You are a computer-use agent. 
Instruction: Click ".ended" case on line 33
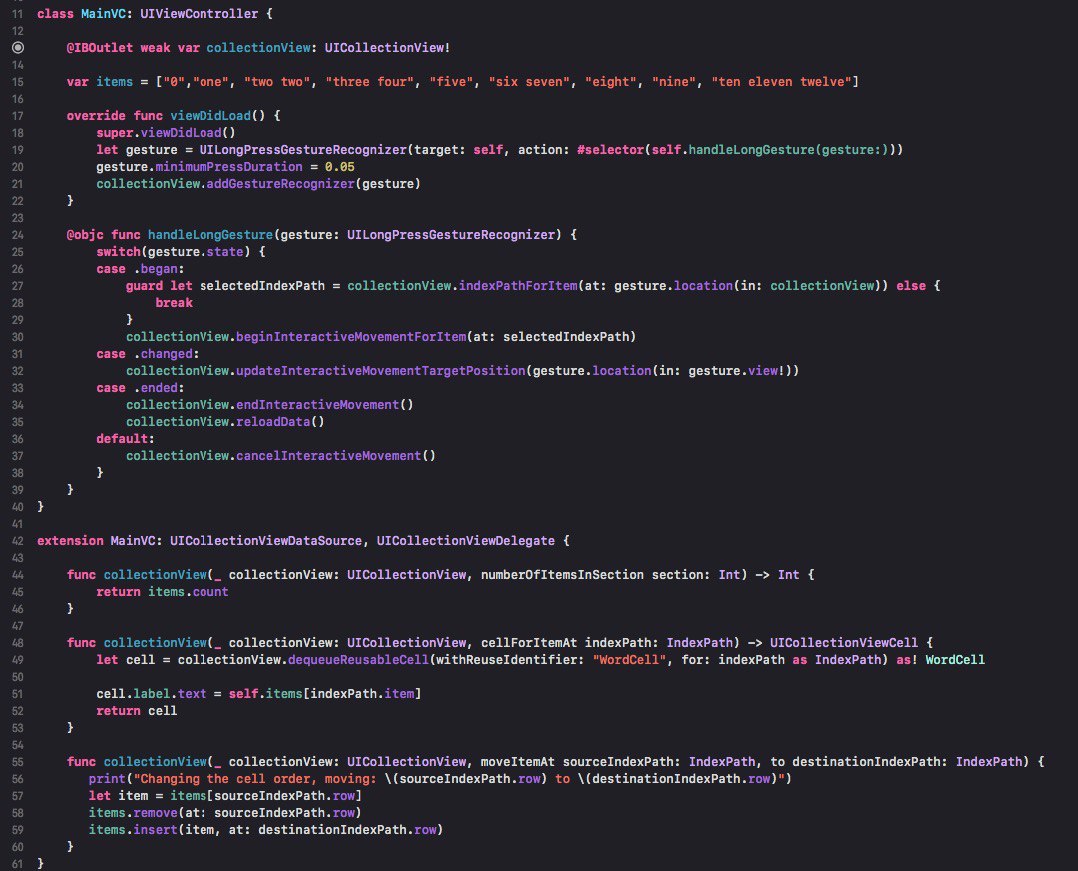click(155, 388)
